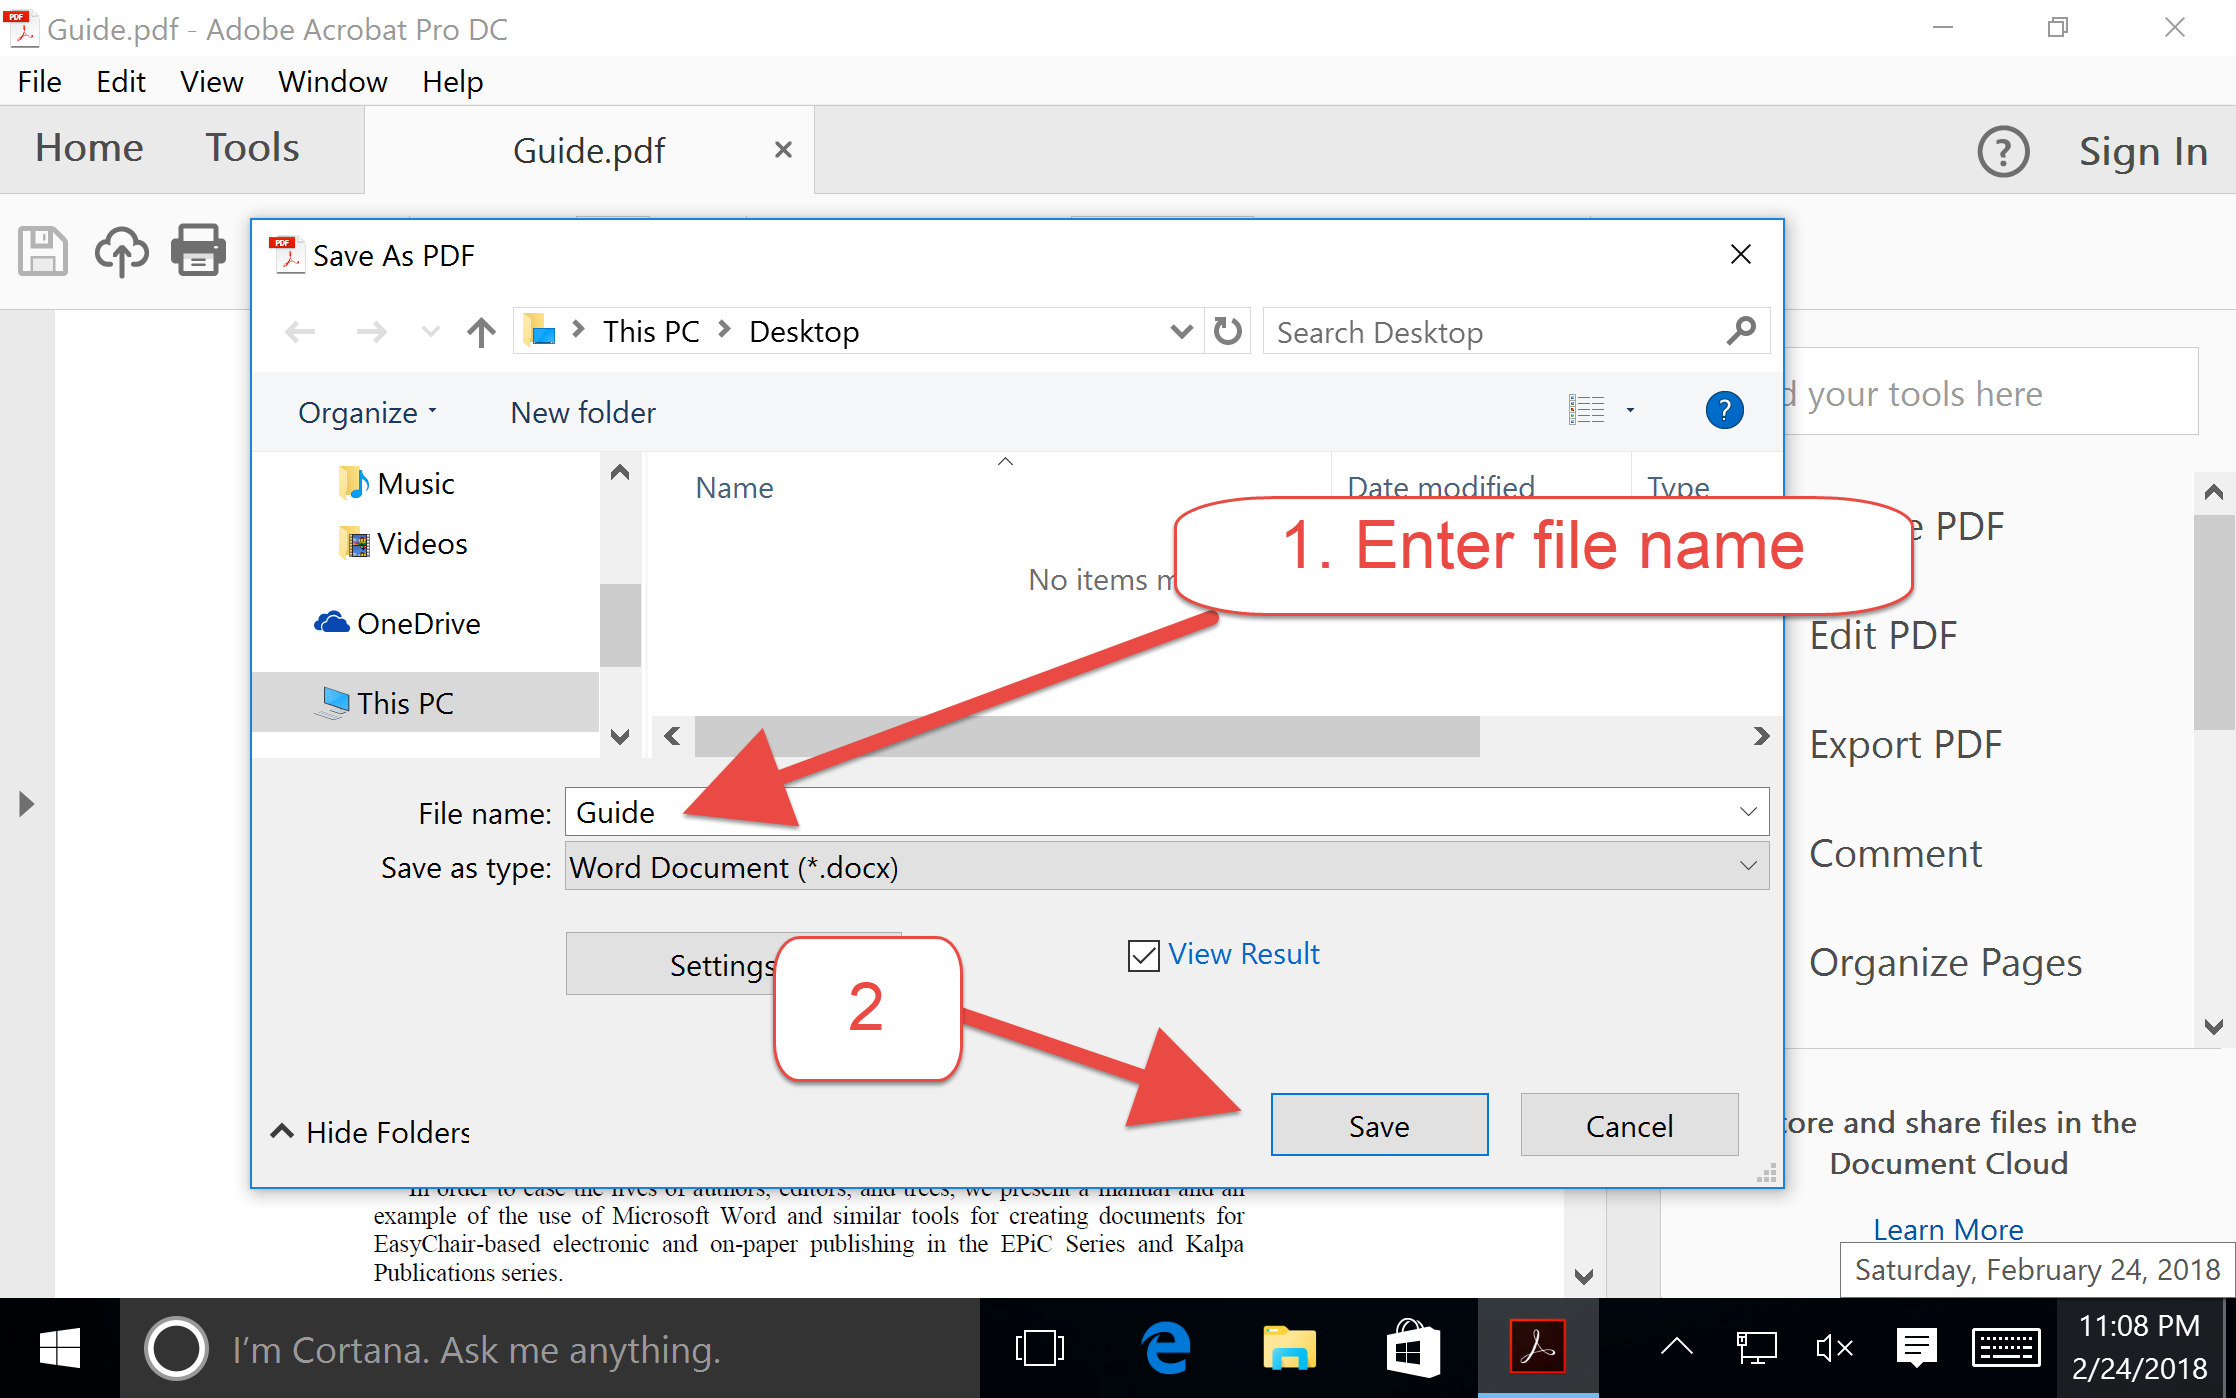
Task: Click the Forward arrow in Save dialog
Action: (x=371, y=332)
